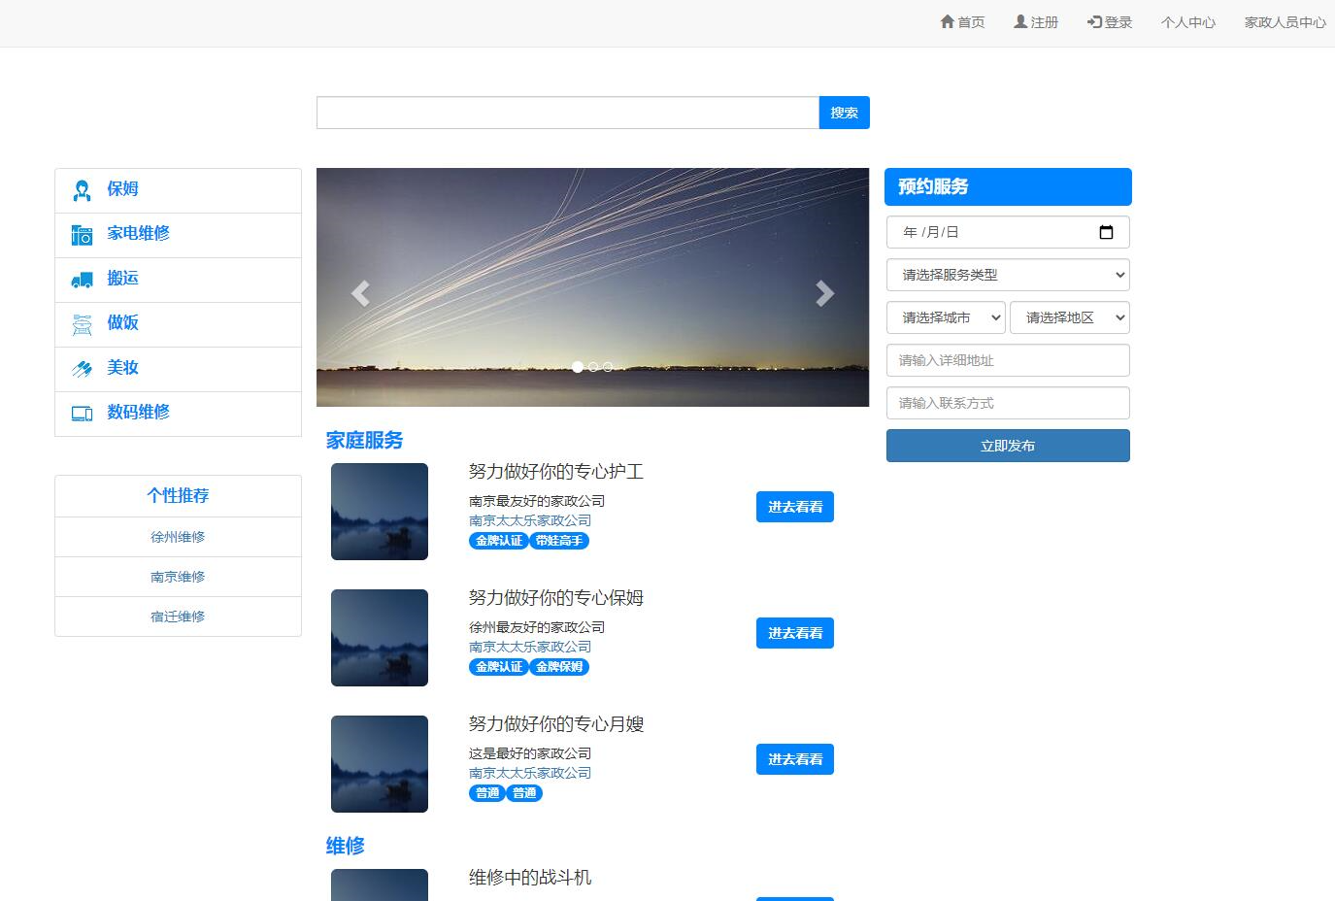
Task: Select 搬运 category in sidebar
Action: point(179,281)
